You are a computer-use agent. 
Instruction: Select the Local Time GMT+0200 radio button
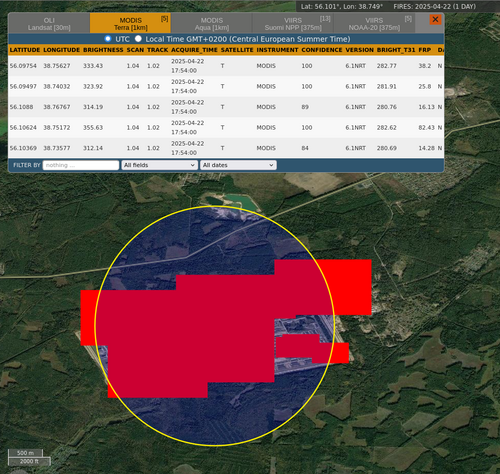point(138,39)
